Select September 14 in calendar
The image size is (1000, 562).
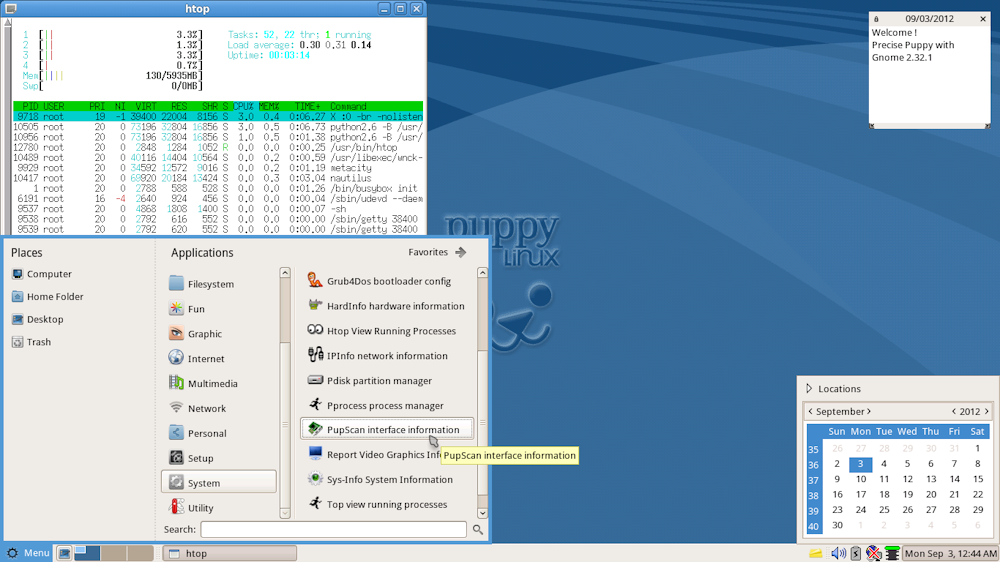(954, 479)
